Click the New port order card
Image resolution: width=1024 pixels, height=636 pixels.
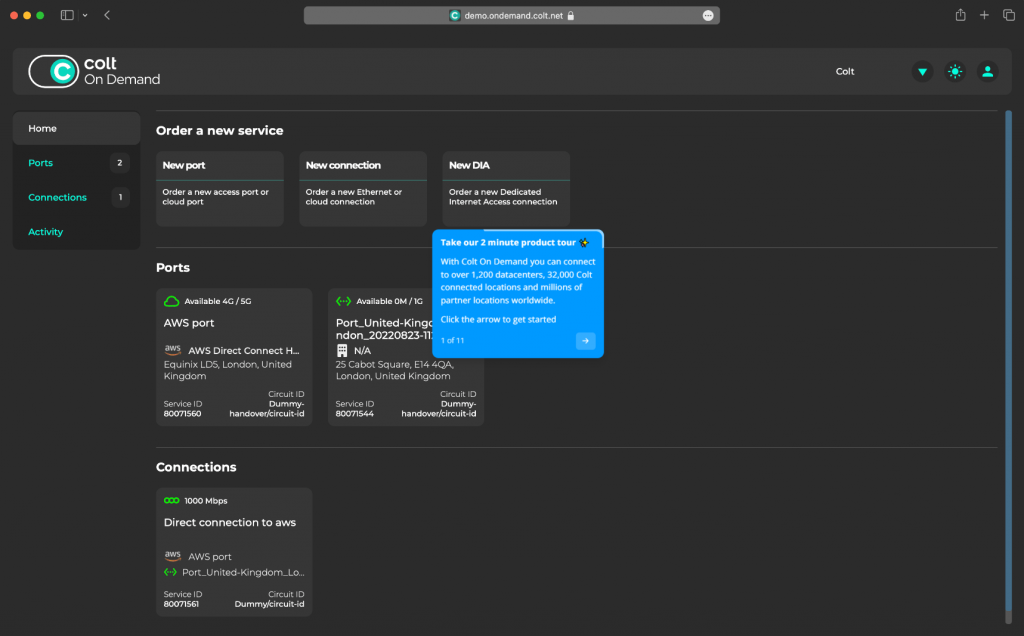point(220,188)
